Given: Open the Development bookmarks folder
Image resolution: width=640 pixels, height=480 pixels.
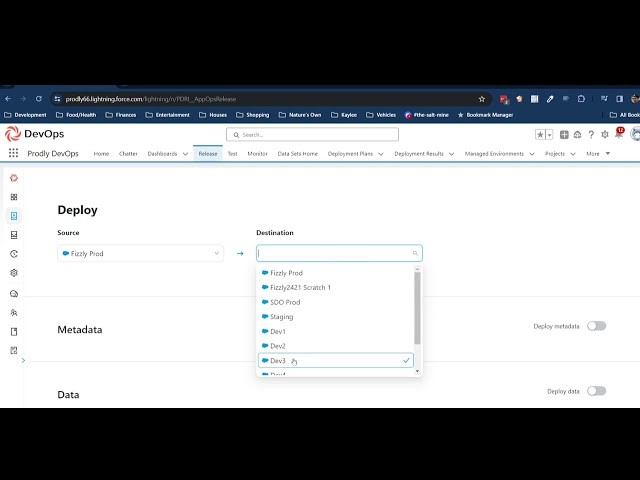Looking at the screenshot, I should tap(25, 115).
